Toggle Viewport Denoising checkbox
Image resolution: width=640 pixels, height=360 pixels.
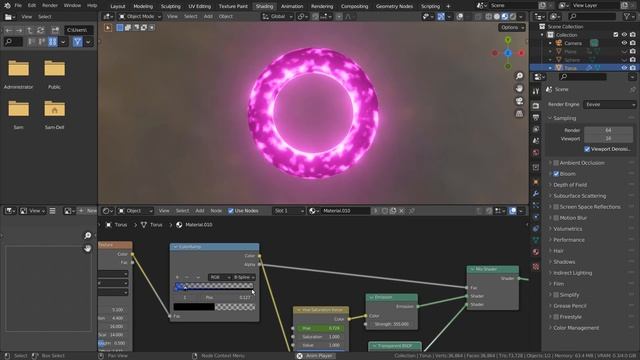(x=587, y=149)
